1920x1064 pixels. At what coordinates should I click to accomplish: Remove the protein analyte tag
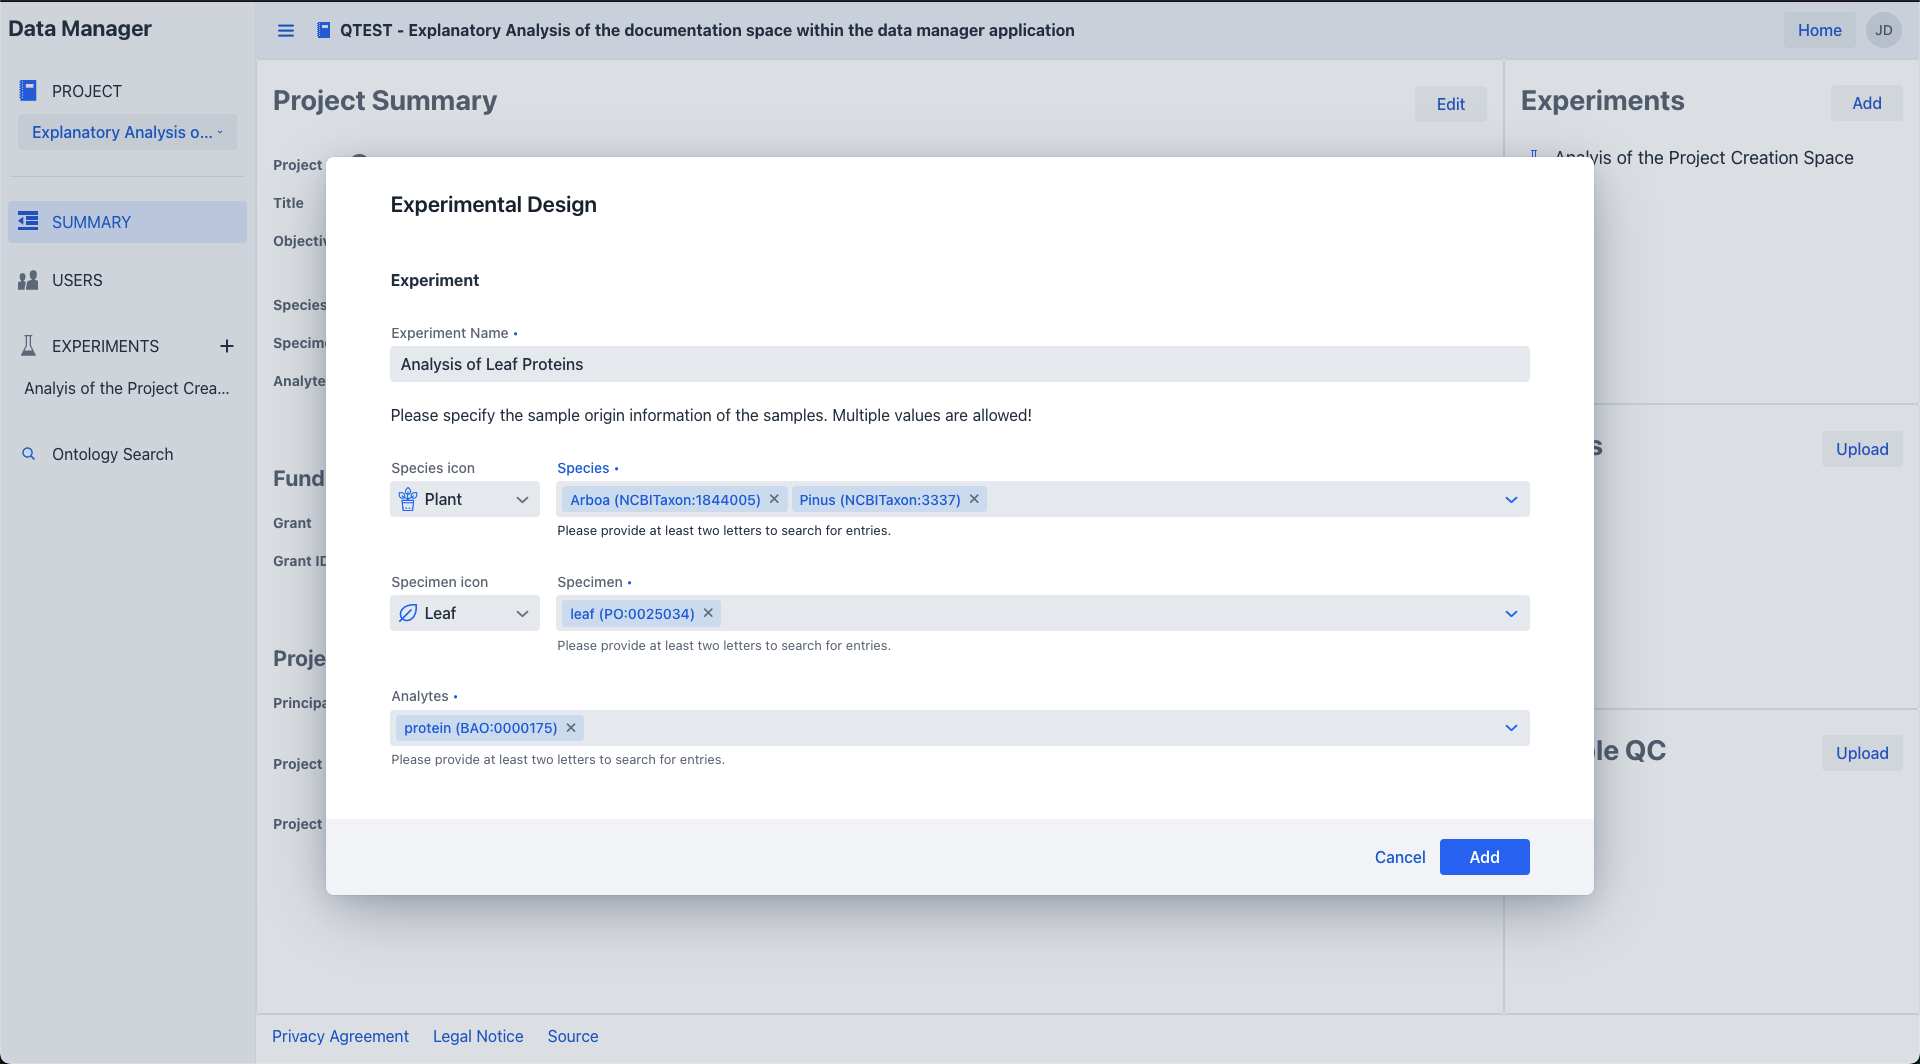(x=571, y=728)
